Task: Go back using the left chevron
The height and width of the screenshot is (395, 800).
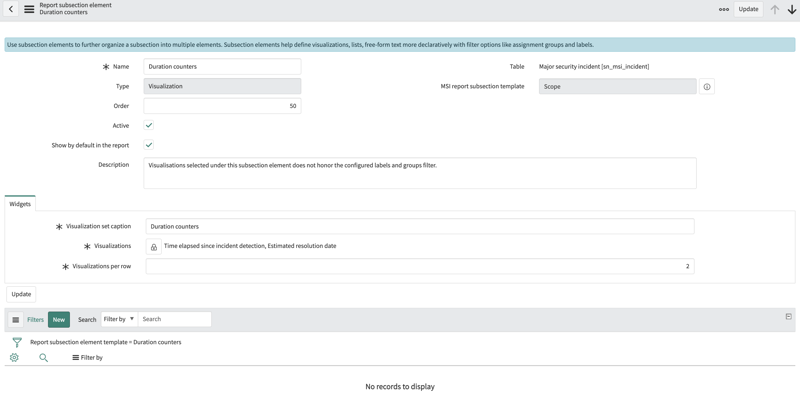Action: (x=11, y=9)
